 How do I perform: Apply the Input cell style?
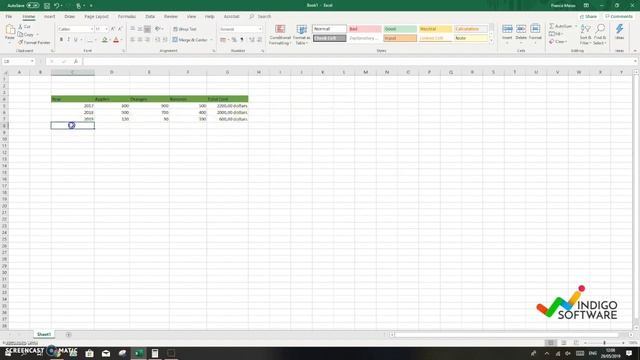point(400,38)
